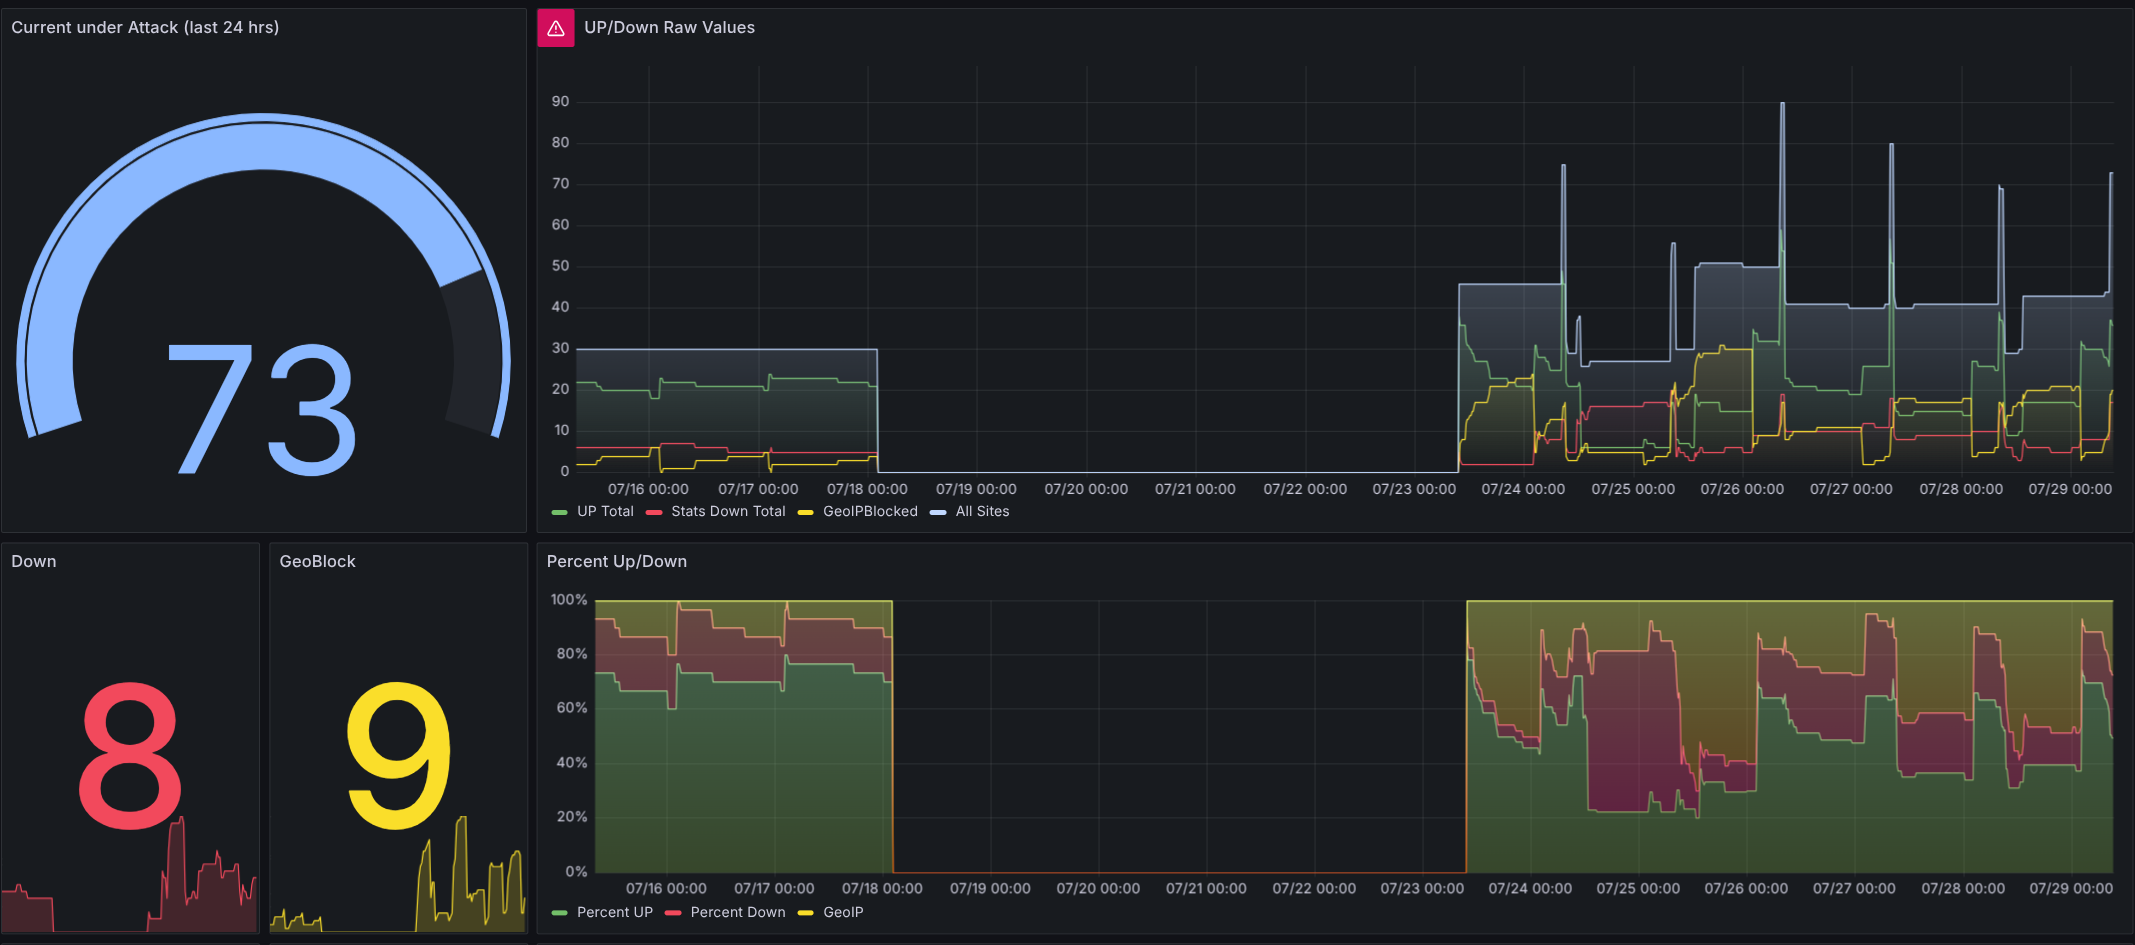Toggle GeoIP series in Percent legend
2135x945 pixels.
click(843, 912)
